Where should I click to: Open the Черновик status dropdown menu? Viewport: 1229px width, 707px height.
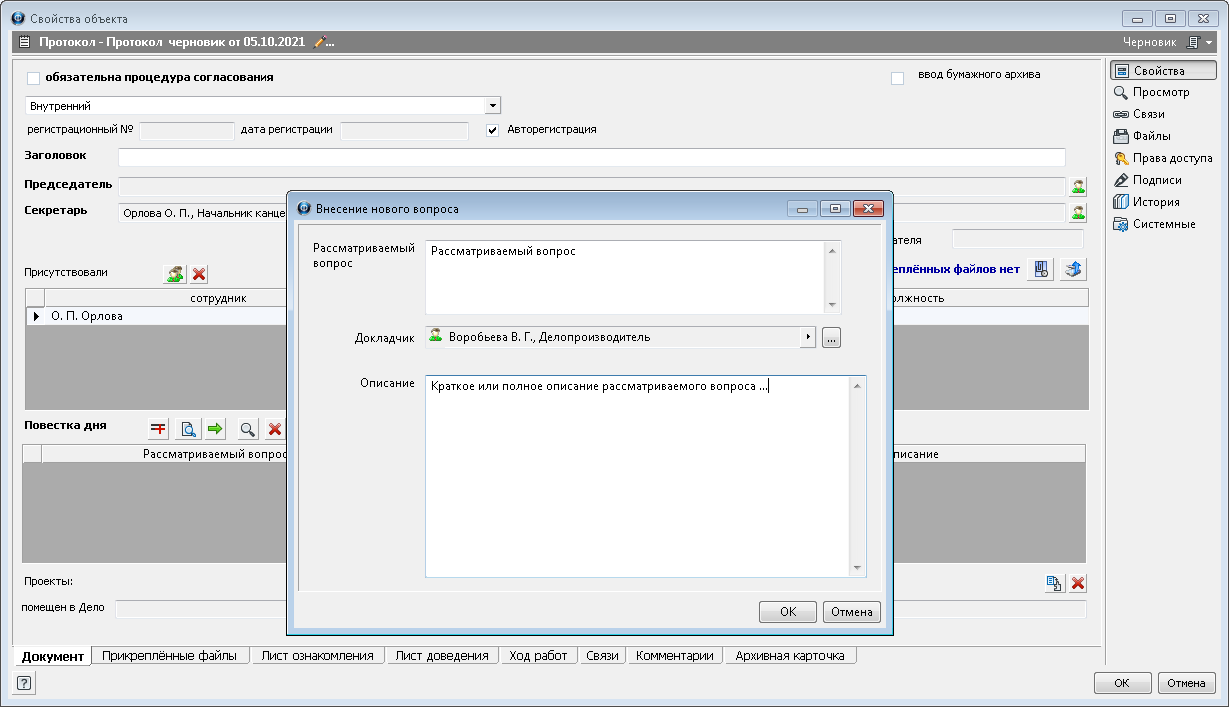coord(1208,43)
